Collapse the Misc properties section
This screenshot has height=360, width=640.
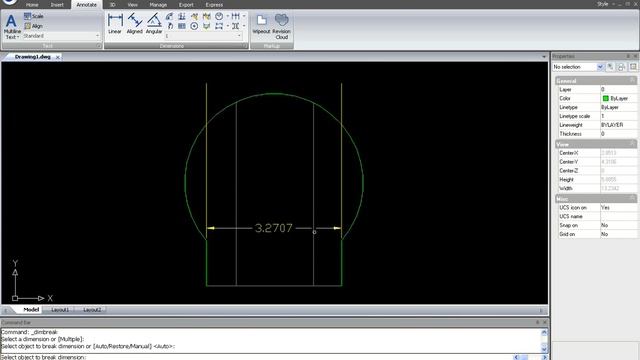tap(632, 198)
